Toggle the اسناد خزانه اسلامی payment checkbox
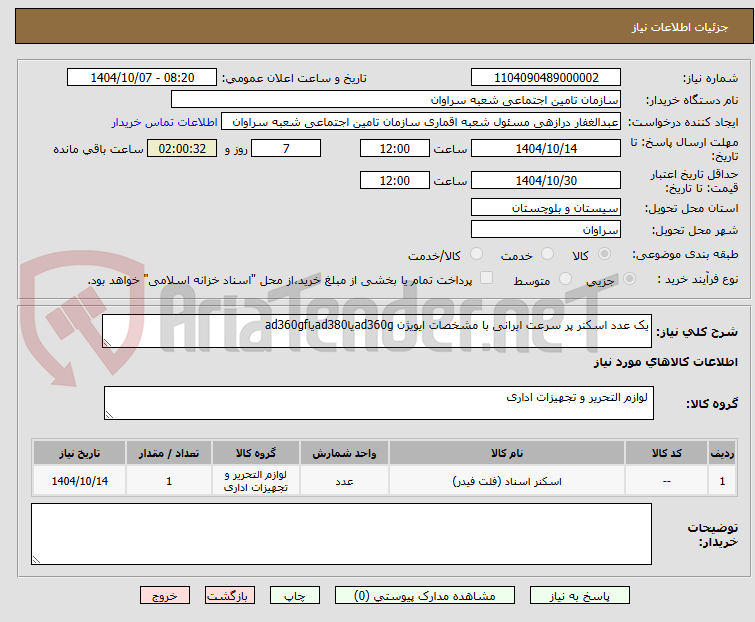Image resolution: width=755 pixels, height=622 pixels. pyautogui.click(x=487, y=278)
